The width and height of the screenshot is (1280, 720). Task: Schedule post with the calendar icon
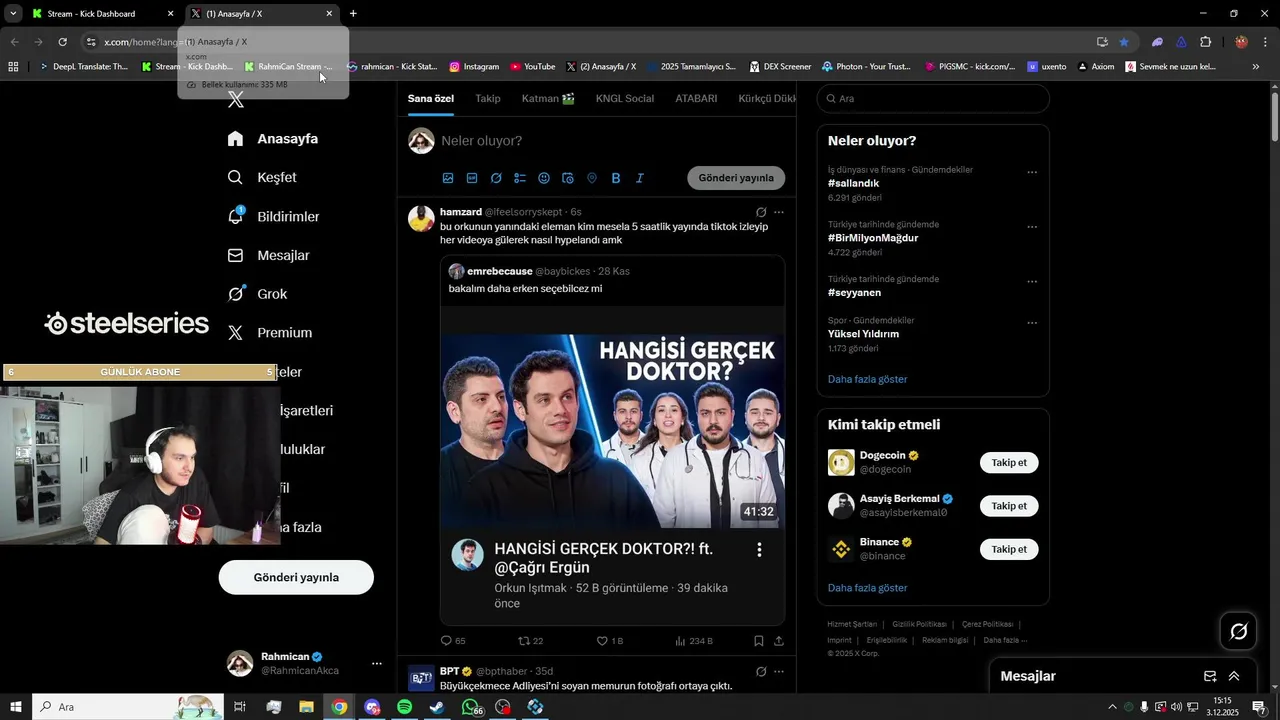point(568,178)
